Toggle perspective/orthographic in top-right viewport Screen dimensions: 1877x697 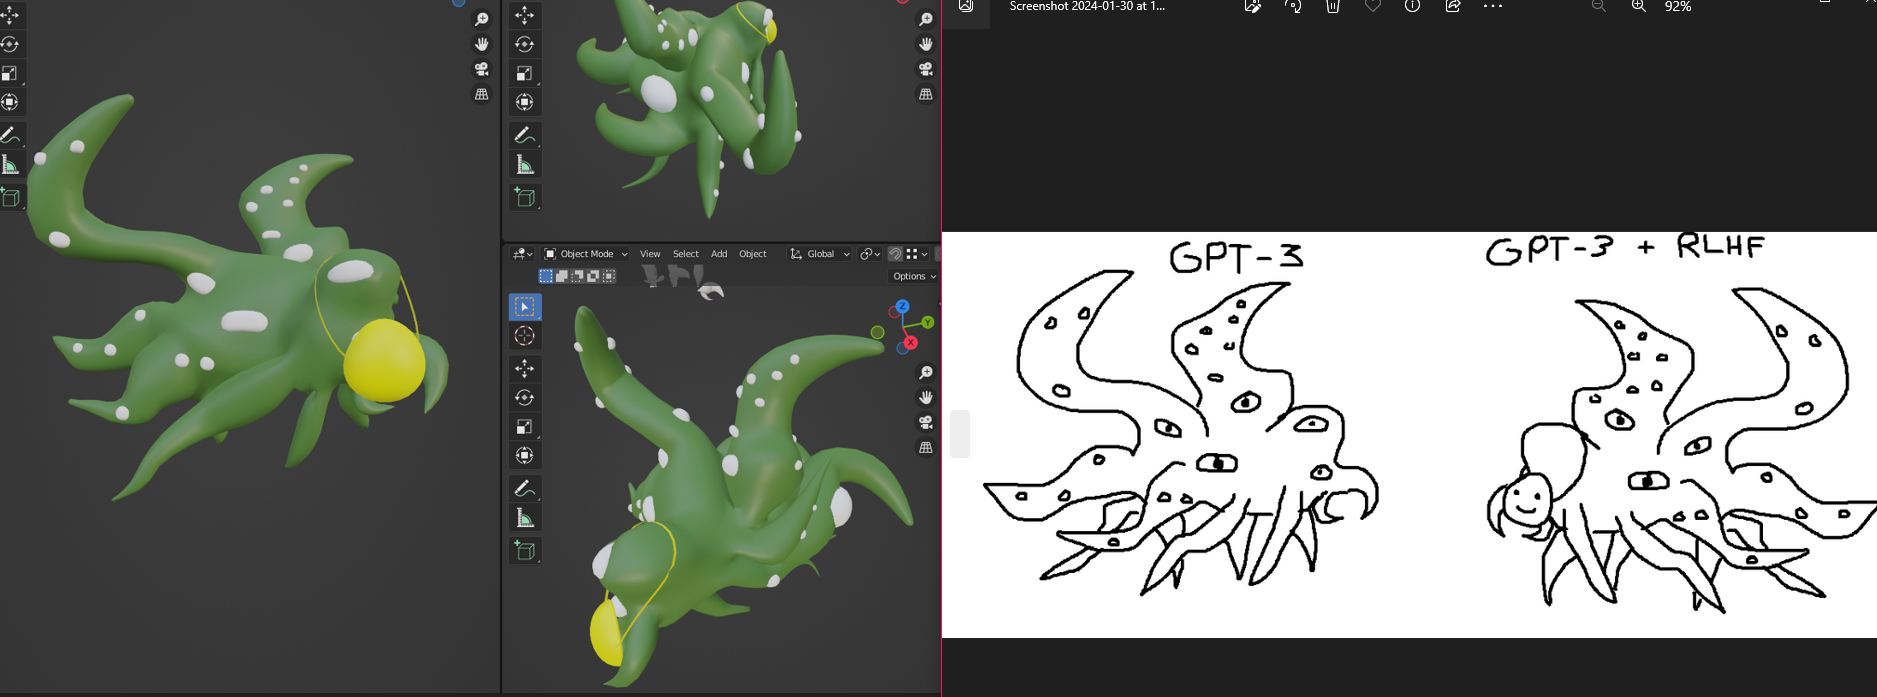[x=926, y=94]
